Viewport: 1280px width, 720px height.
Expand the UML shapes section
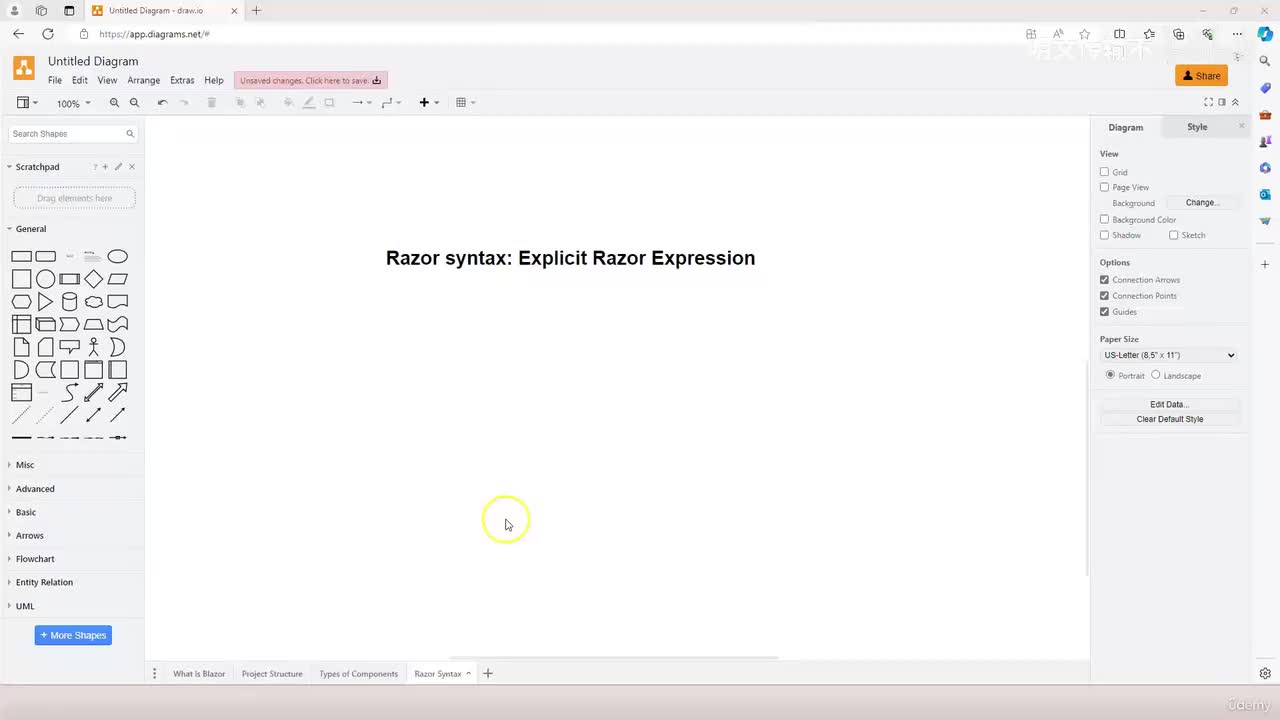click(25, 606)
